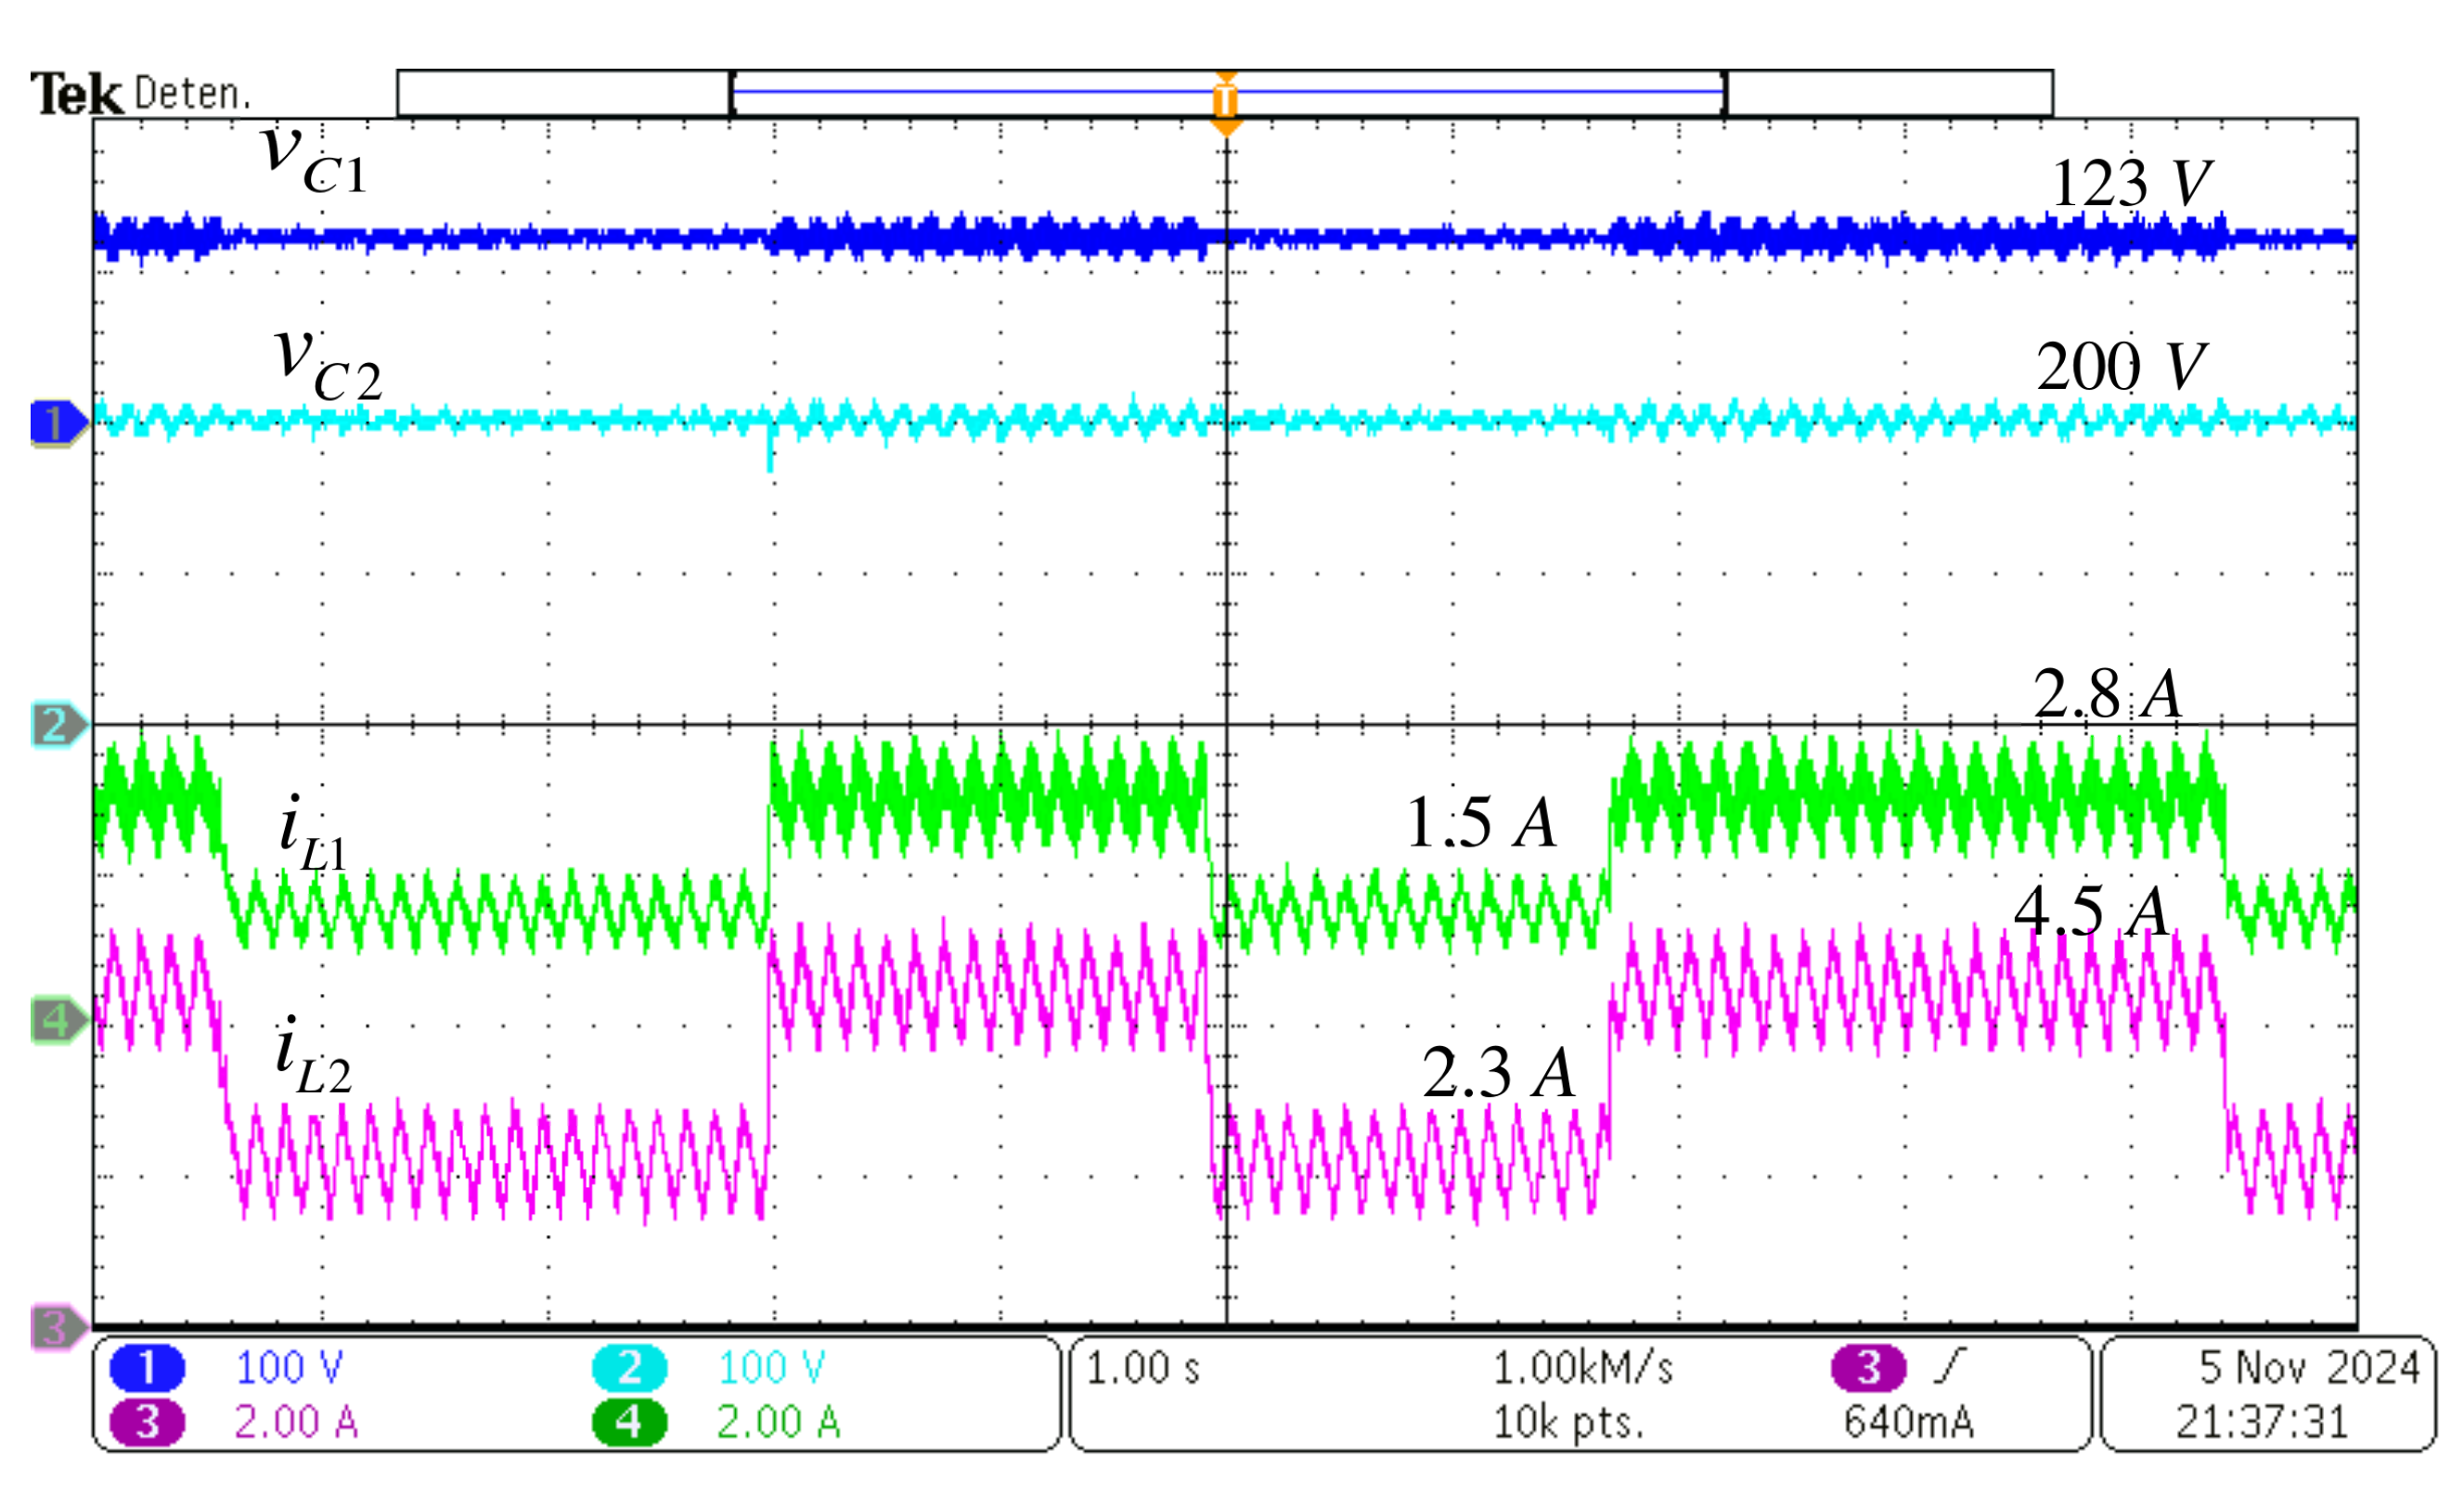Screen dimensions: 2464x1485
Task: Click the iL2 waveform label
Action: (314, 1055)
